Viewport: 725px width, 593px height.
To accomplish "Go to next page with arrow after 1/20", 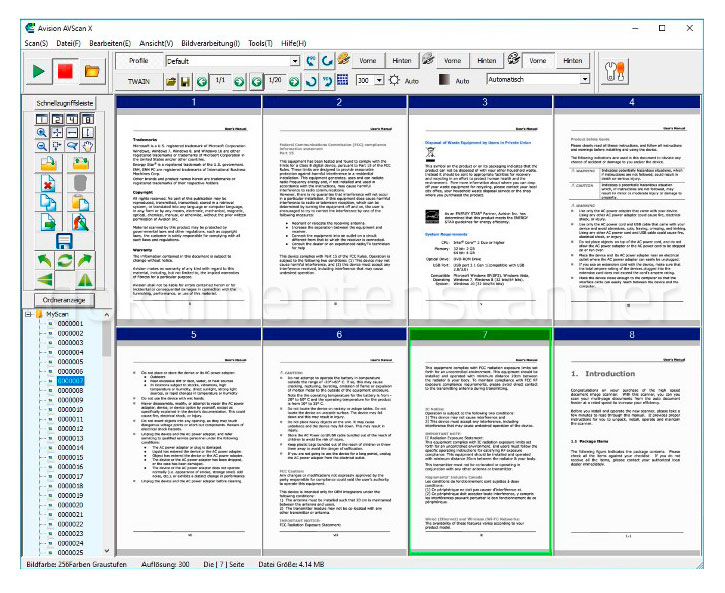I will tap(294, 82).
